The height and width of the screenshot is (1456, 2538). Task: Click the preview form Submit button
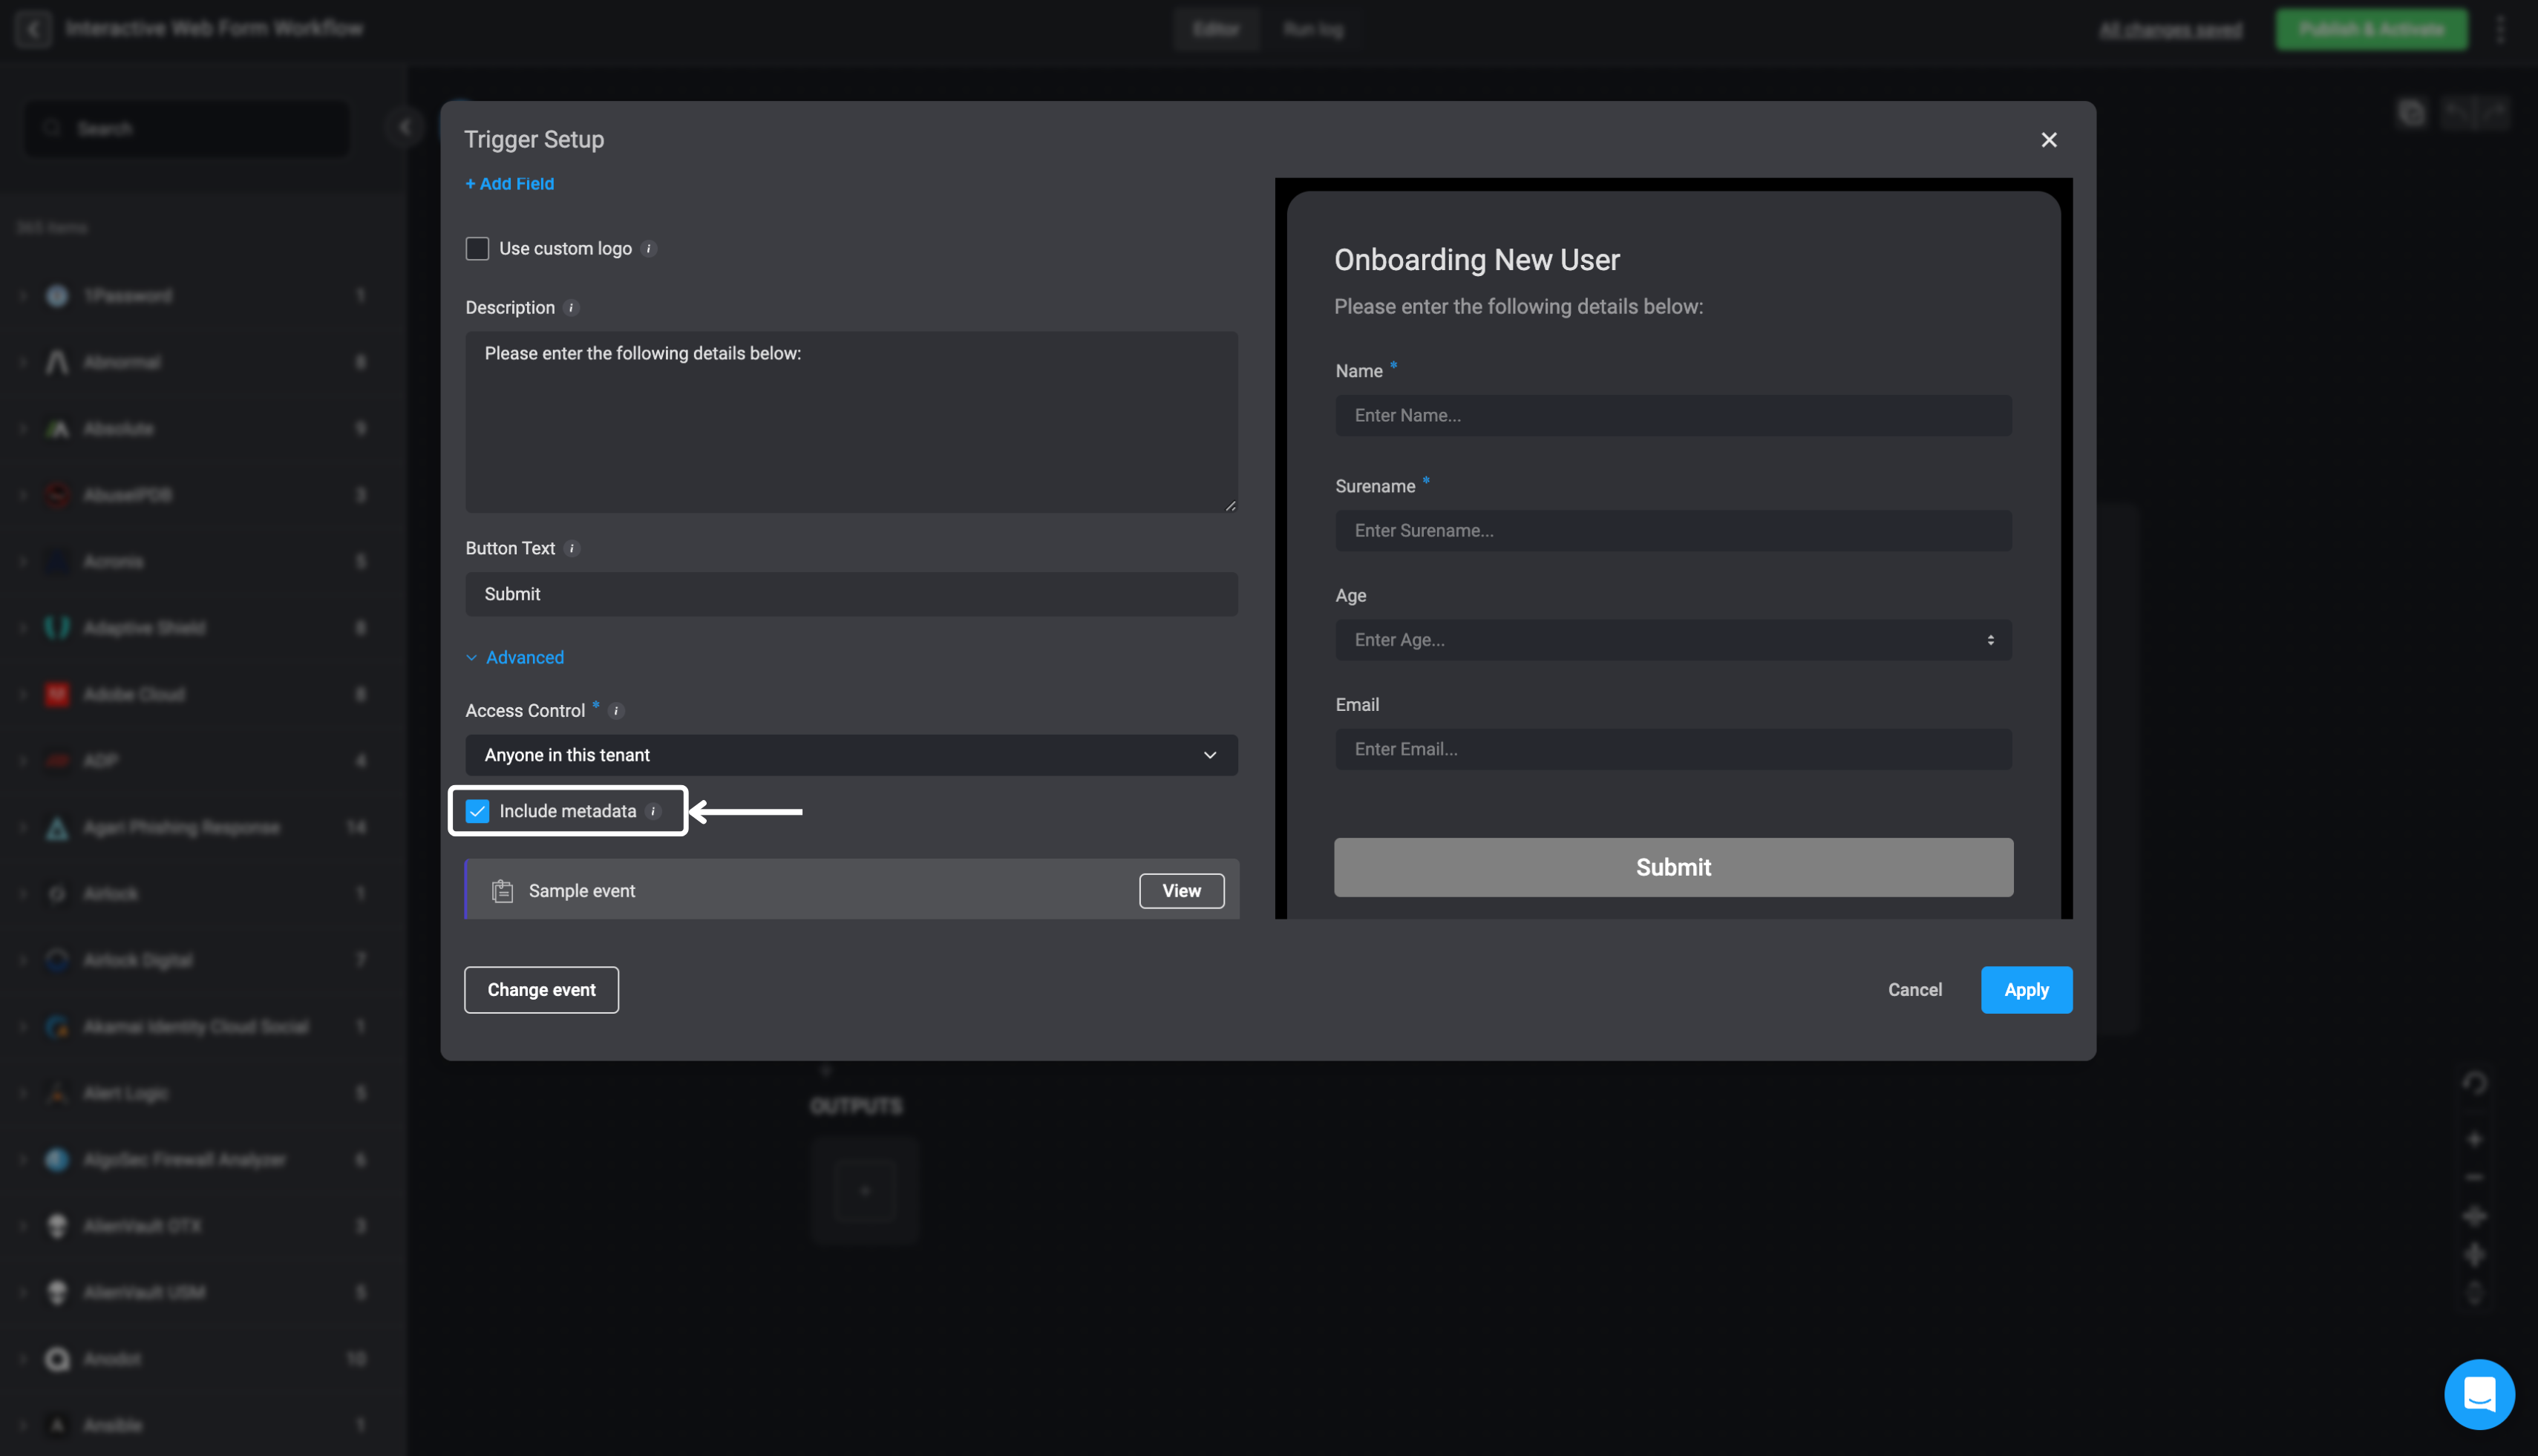(x=1673, y=867)
